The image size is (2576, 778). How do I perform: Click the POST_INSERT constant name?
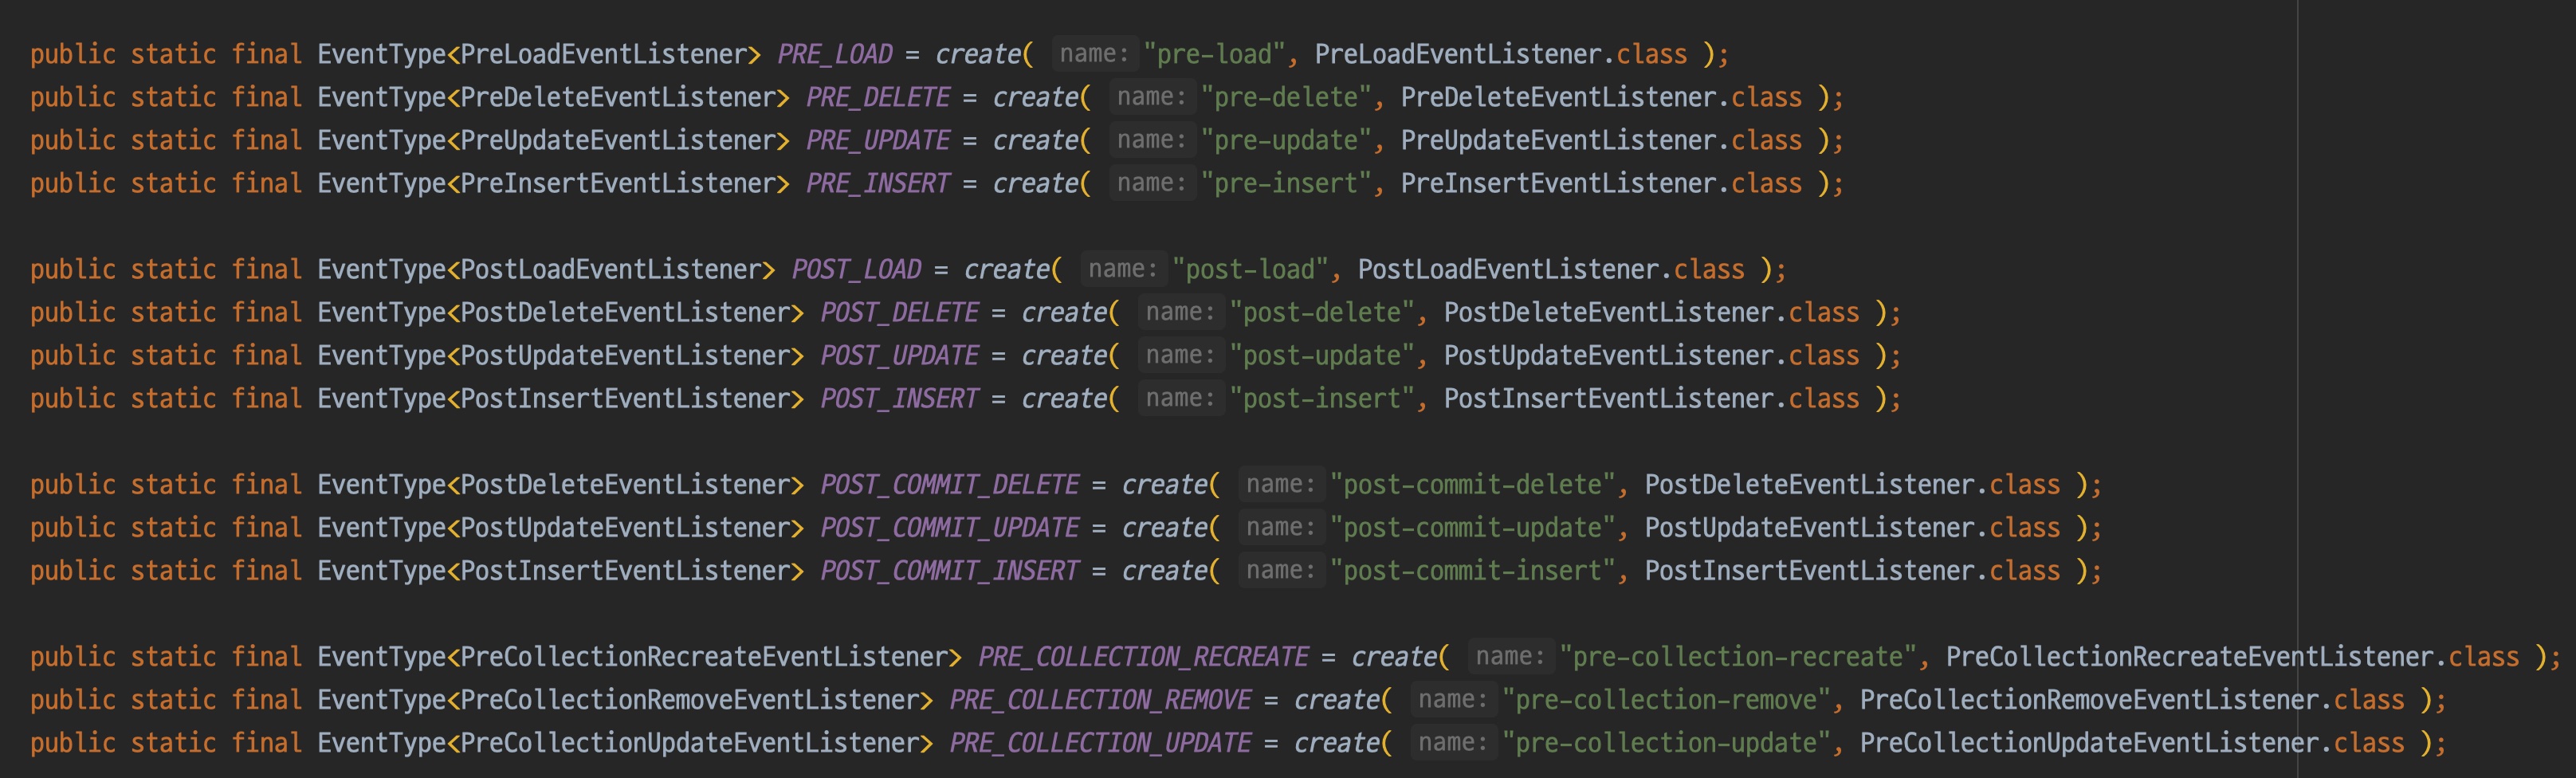899,398
